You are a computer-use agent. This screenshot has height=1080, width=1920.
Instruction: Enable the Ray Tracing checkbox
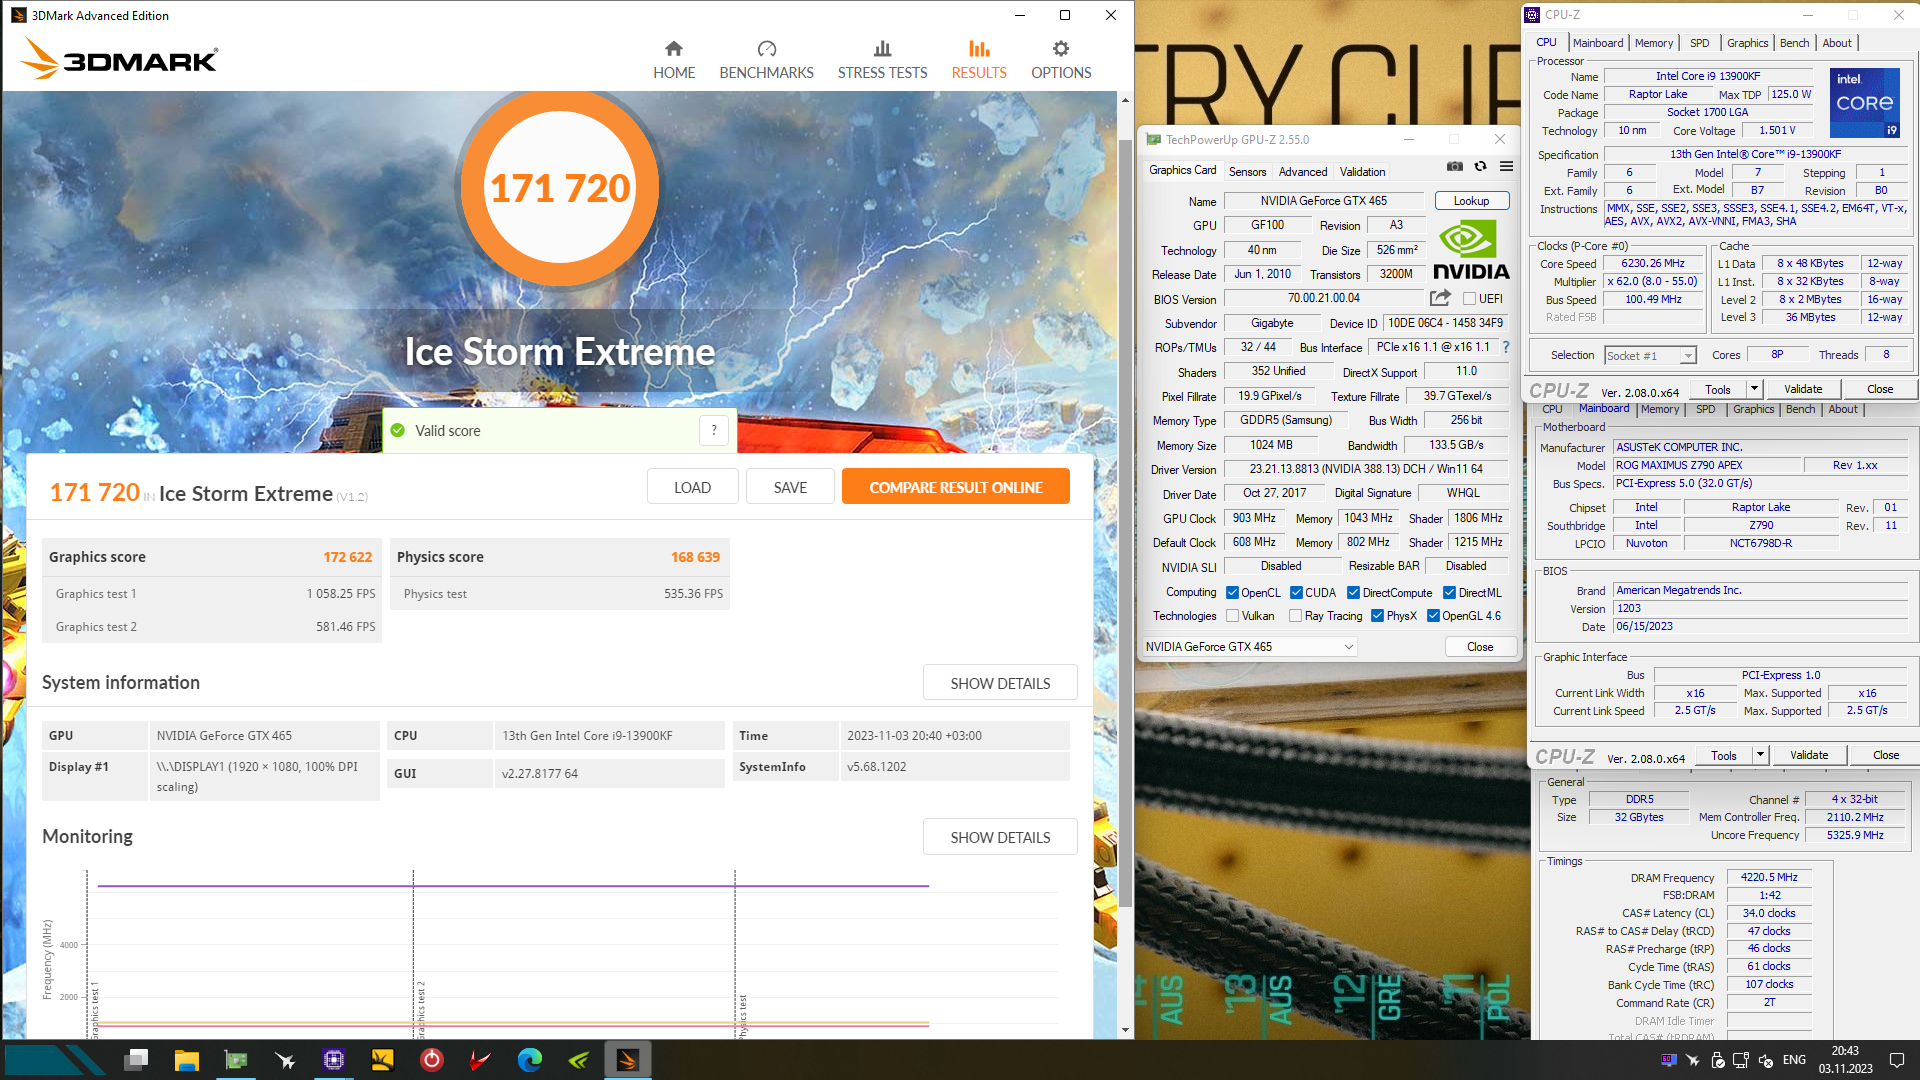(1296, 616)
